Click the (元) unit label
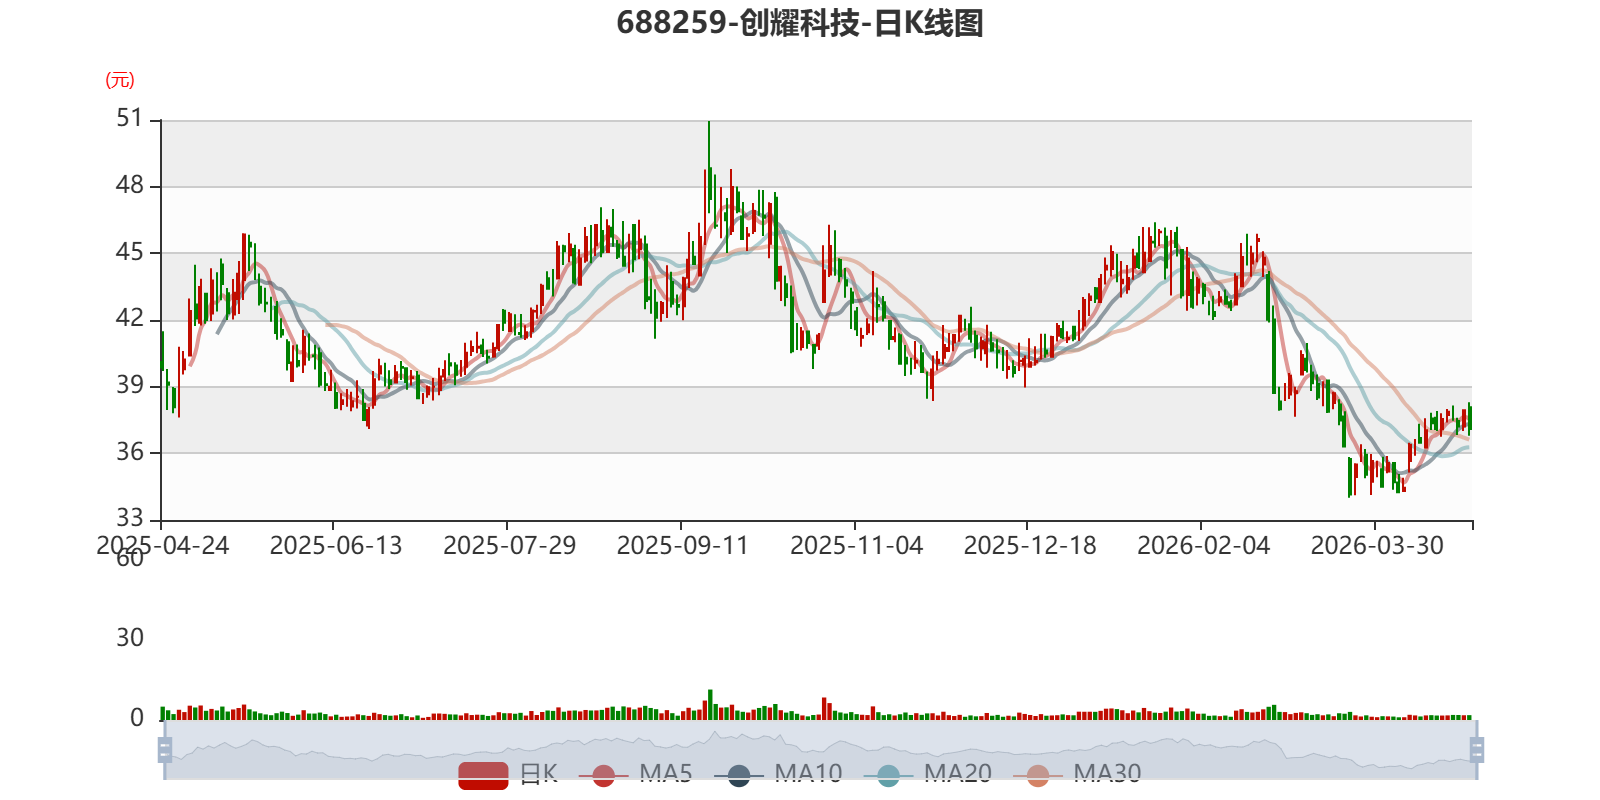1600x800 pixels. pos(120,80)
